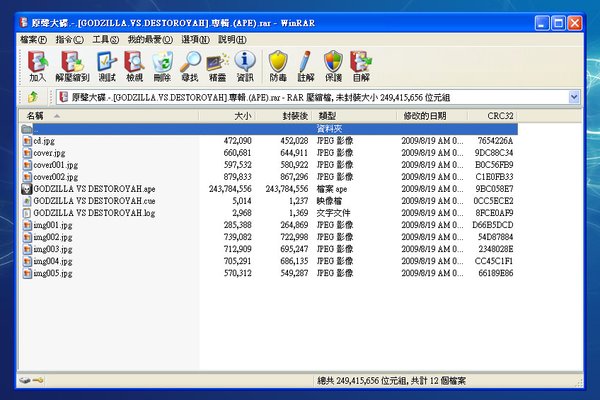Select file name cover002.jpg
The image size is (600, 400).
tap(55, 177)
